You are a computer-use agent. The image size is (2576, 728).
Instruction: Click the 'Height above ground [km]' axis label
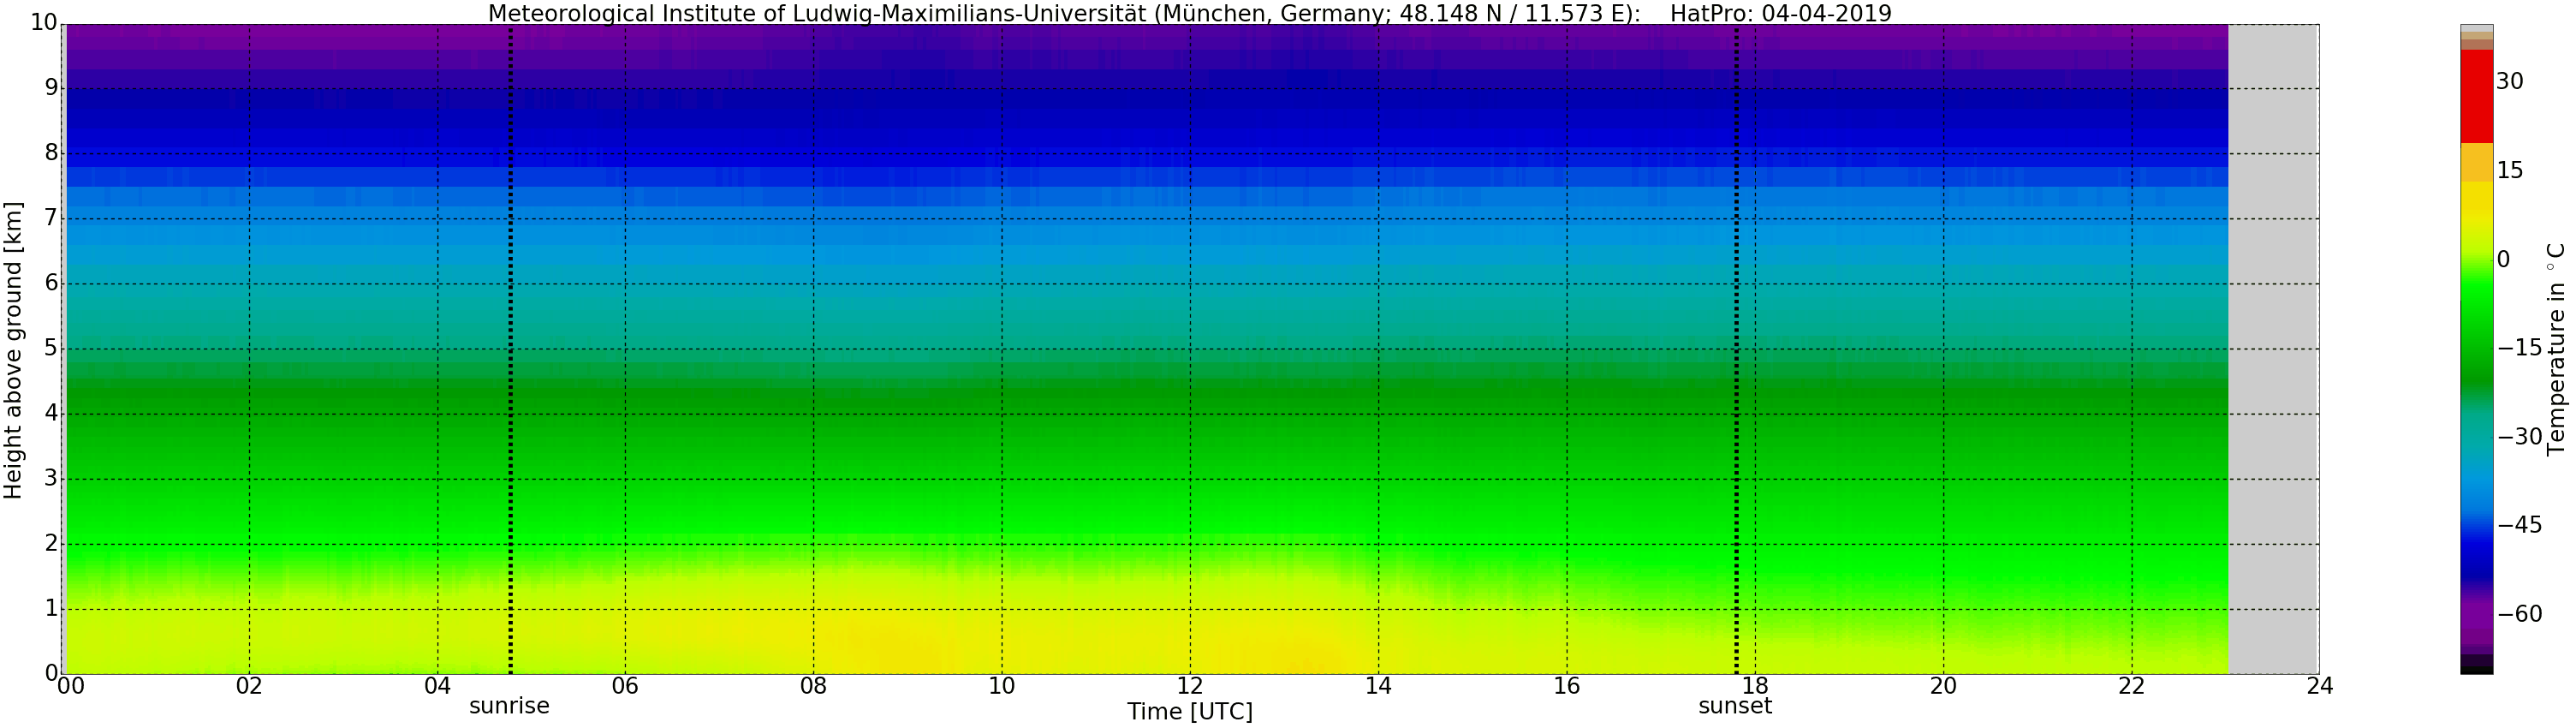coord(13,350)
